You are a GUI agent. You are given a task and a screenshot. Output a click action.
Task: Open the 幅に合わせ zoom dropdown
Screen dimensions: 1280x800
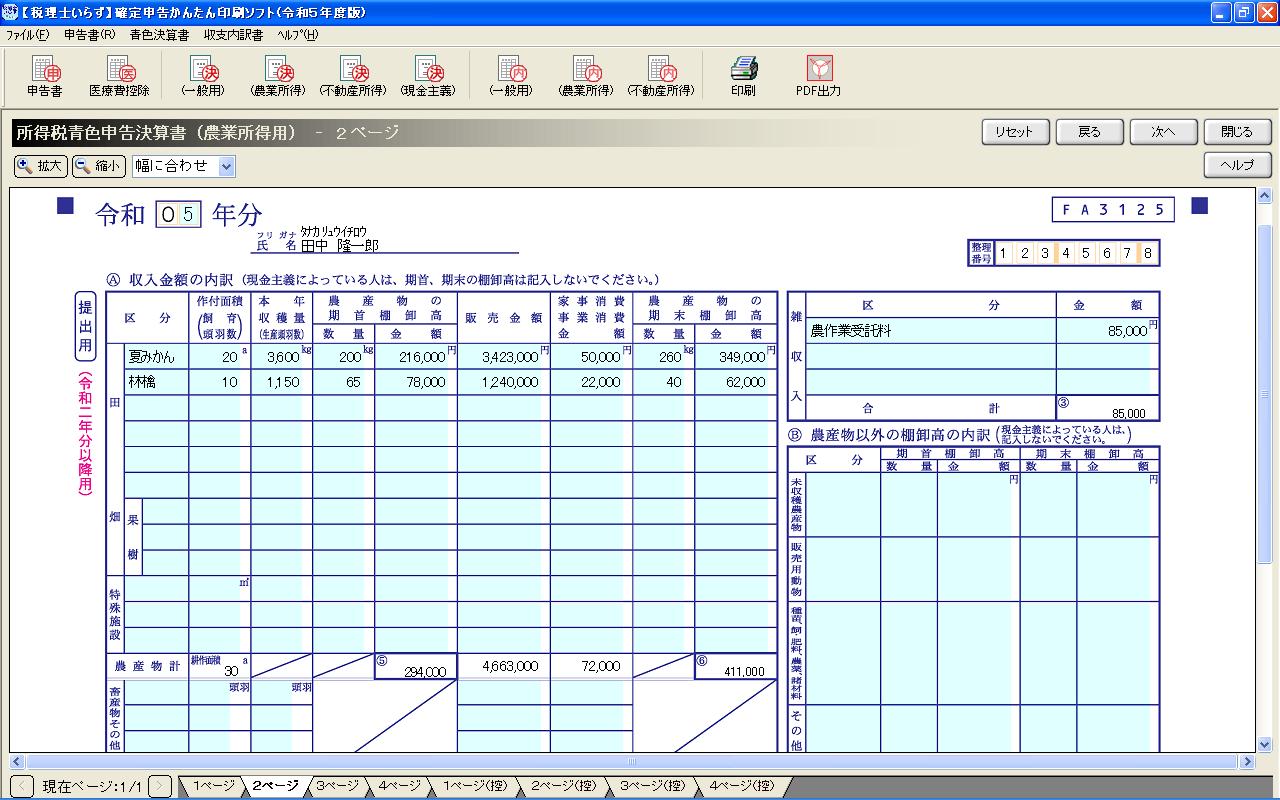tap(226, 166)
